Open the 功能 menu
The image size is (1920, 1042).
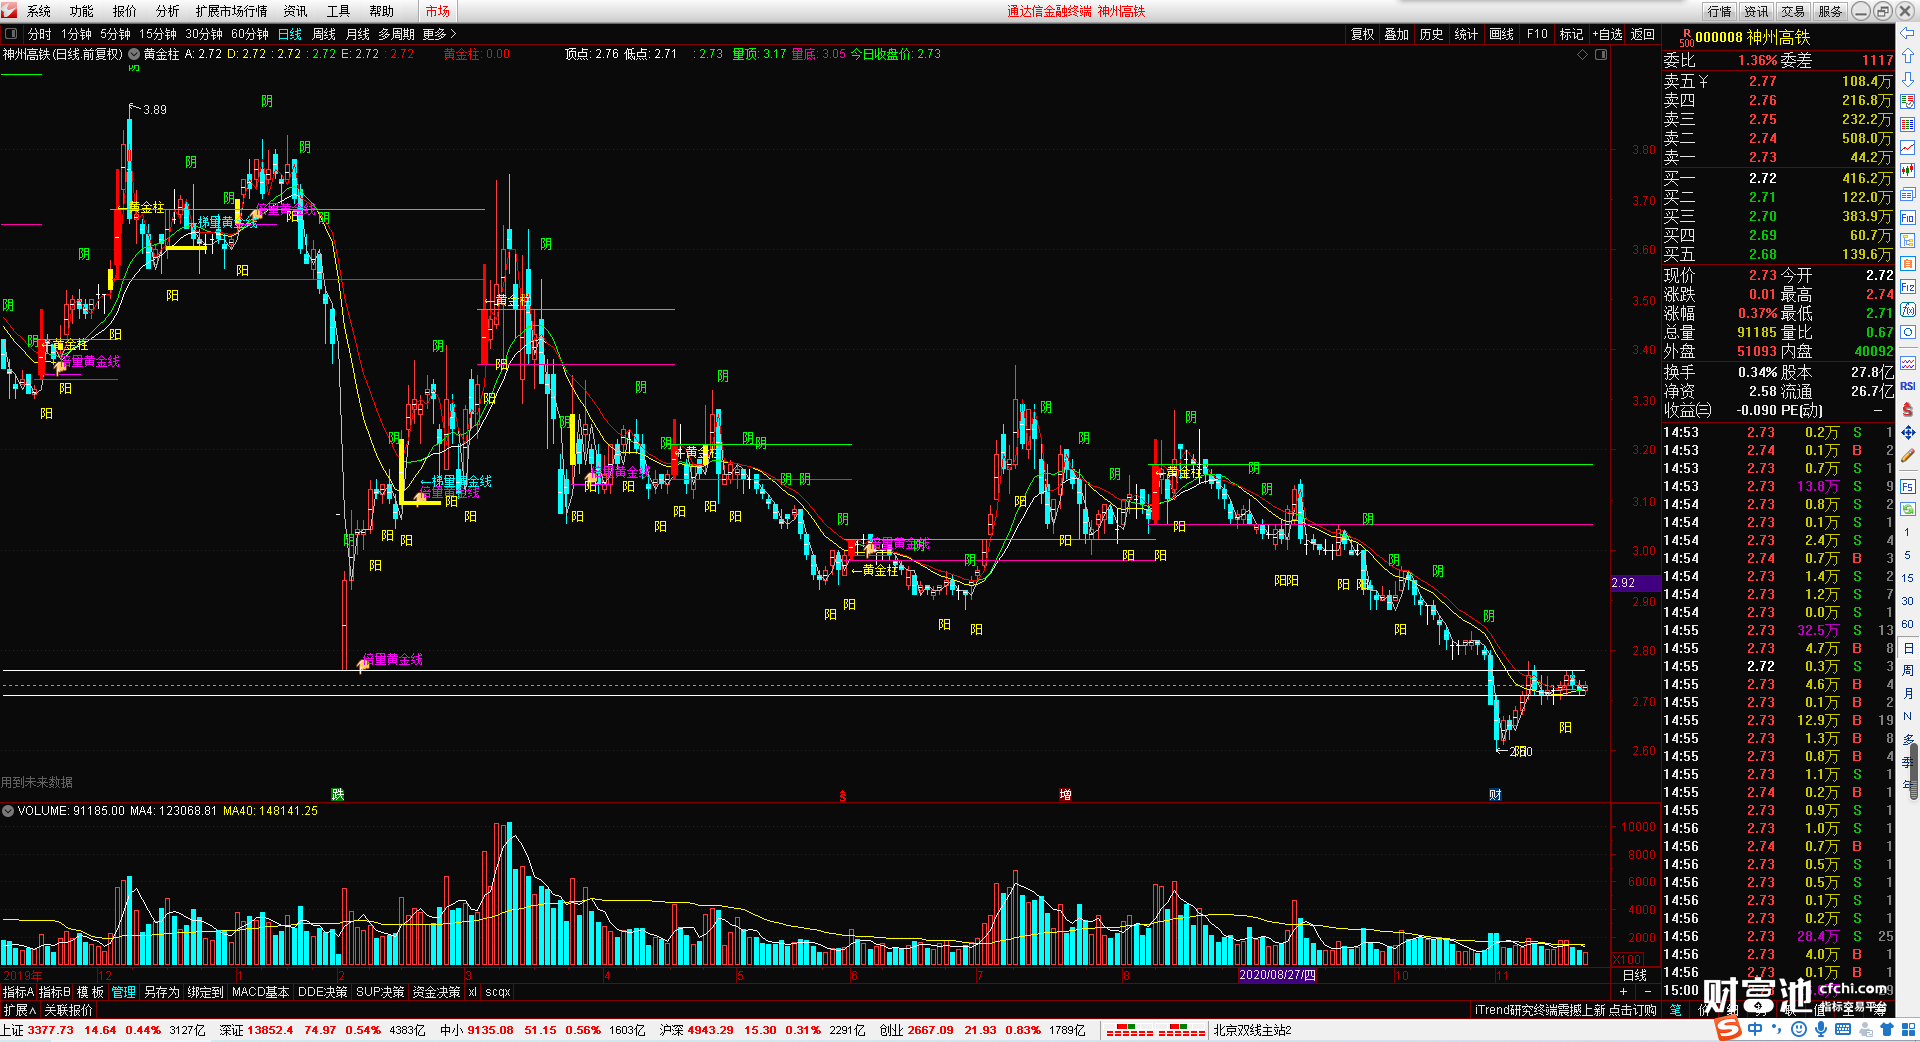[82, 11]
